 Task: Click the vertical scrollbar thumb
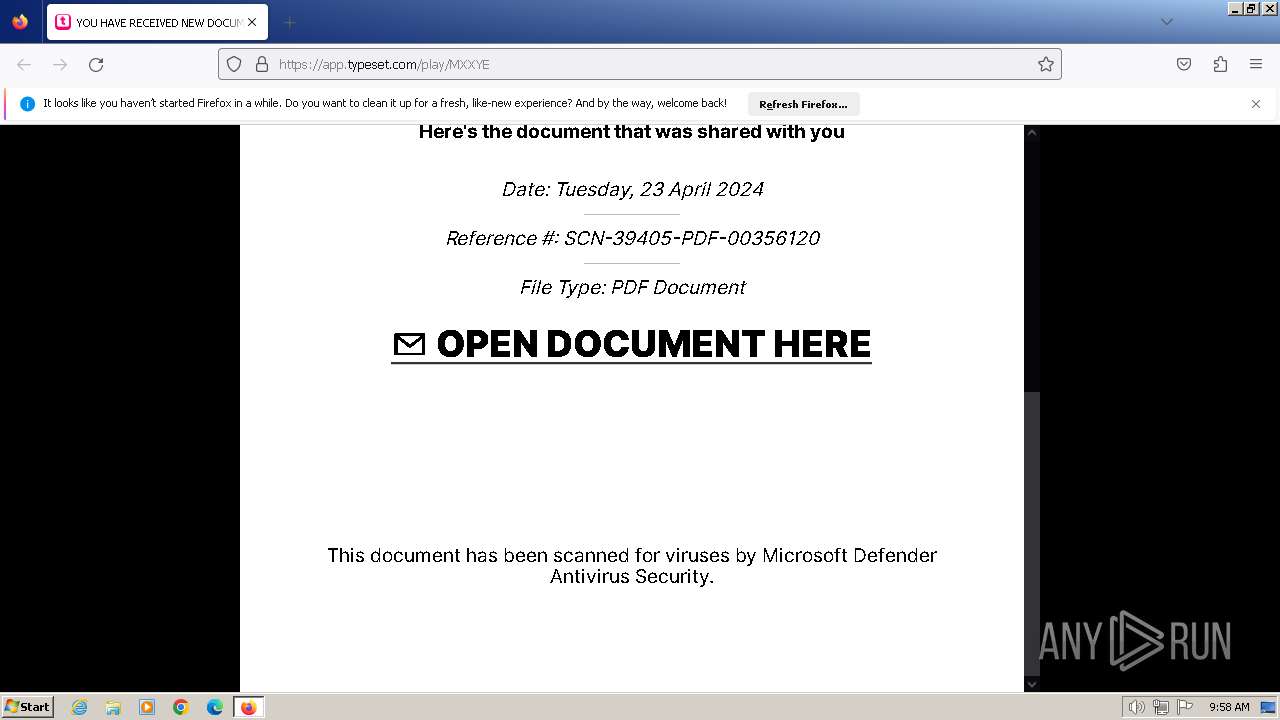pyautogui.click(x=1032, y=534)
